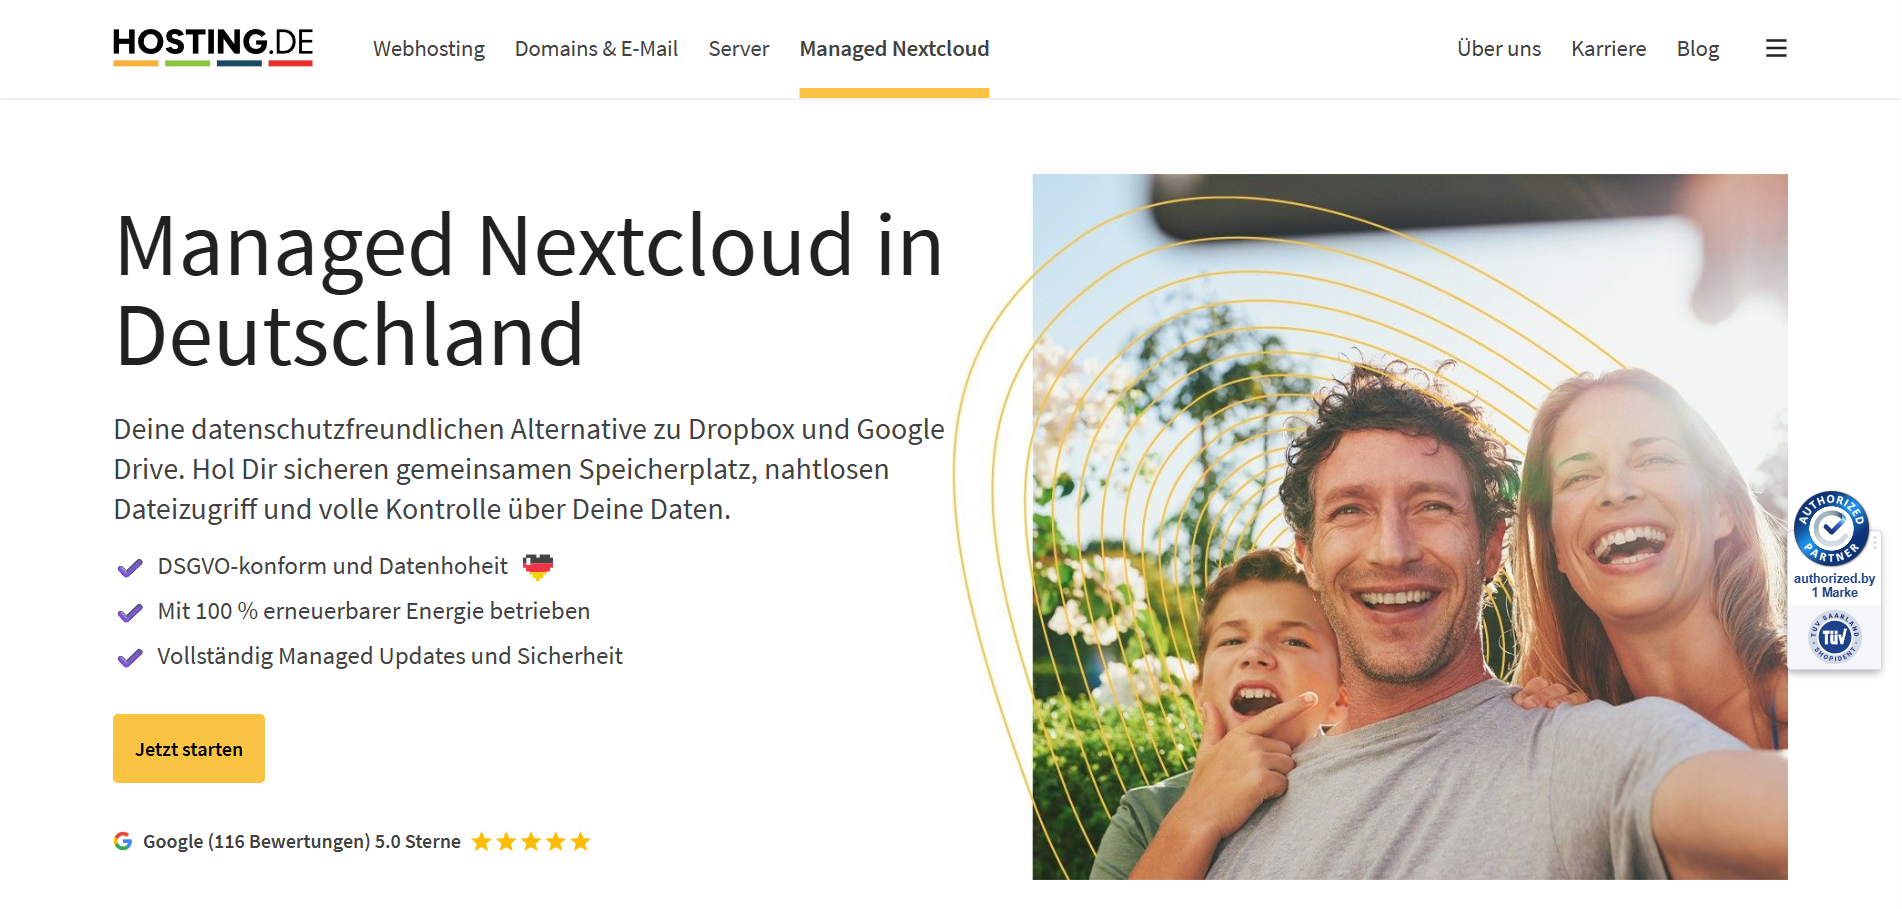Click the HOSTING.DE logo
Viewport: 1902px width, 909px height.
point(213,47)
